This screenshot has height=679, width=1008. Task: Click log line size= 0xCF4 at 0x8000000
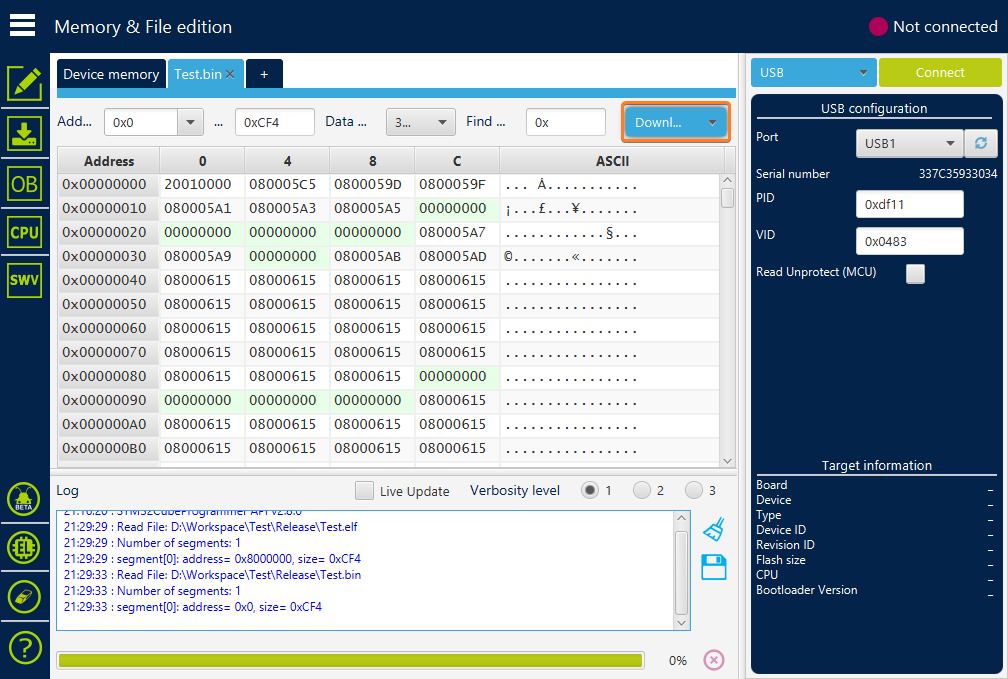(212, 559)
